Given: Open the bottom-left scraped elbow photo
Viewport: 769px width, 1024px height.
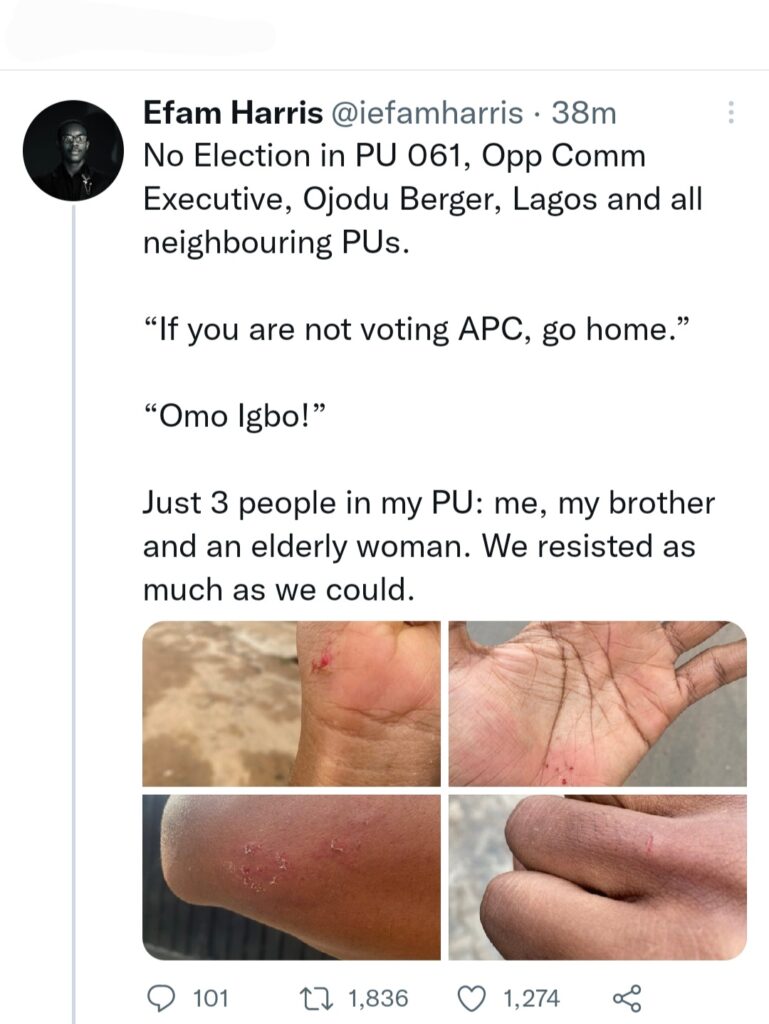Looking at the screenshot, I should (291, 877).
